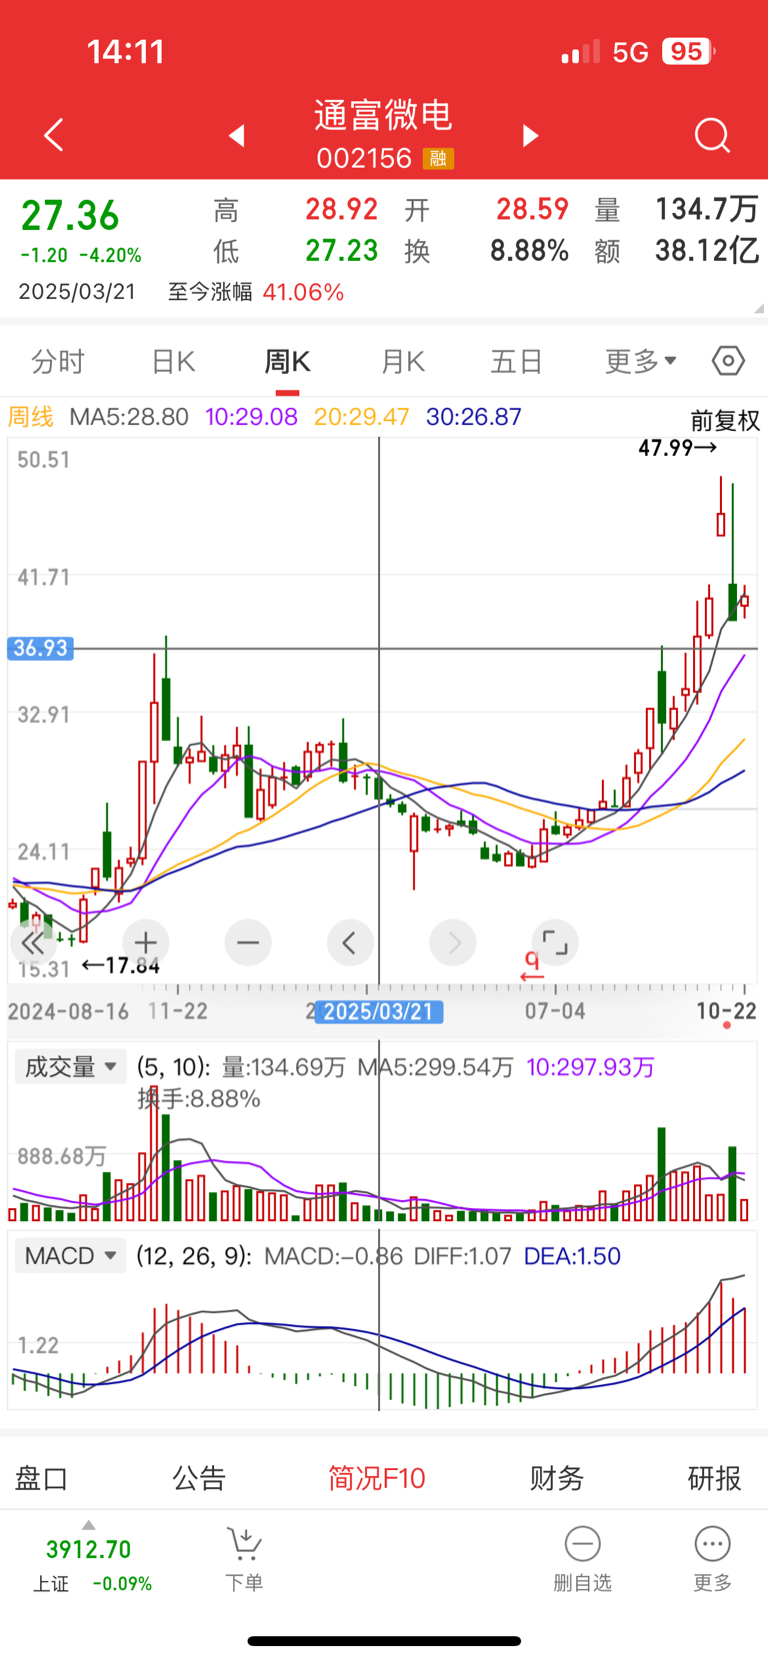Switch to the next stock
The height and width of the screenshot is (1663, 768).
pyautogui.click(x=530, y=135)
